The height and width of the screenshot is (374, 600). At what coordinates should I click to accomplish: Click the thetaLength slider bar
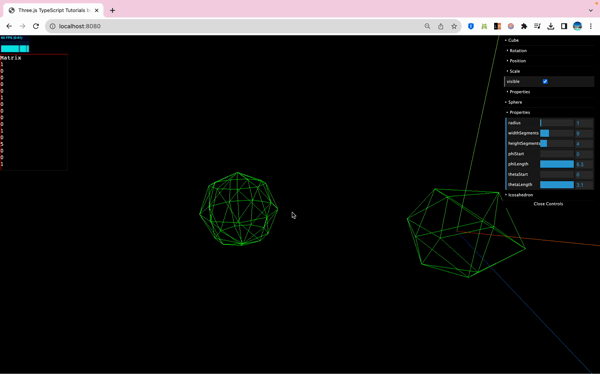click(x=557, y=185)
